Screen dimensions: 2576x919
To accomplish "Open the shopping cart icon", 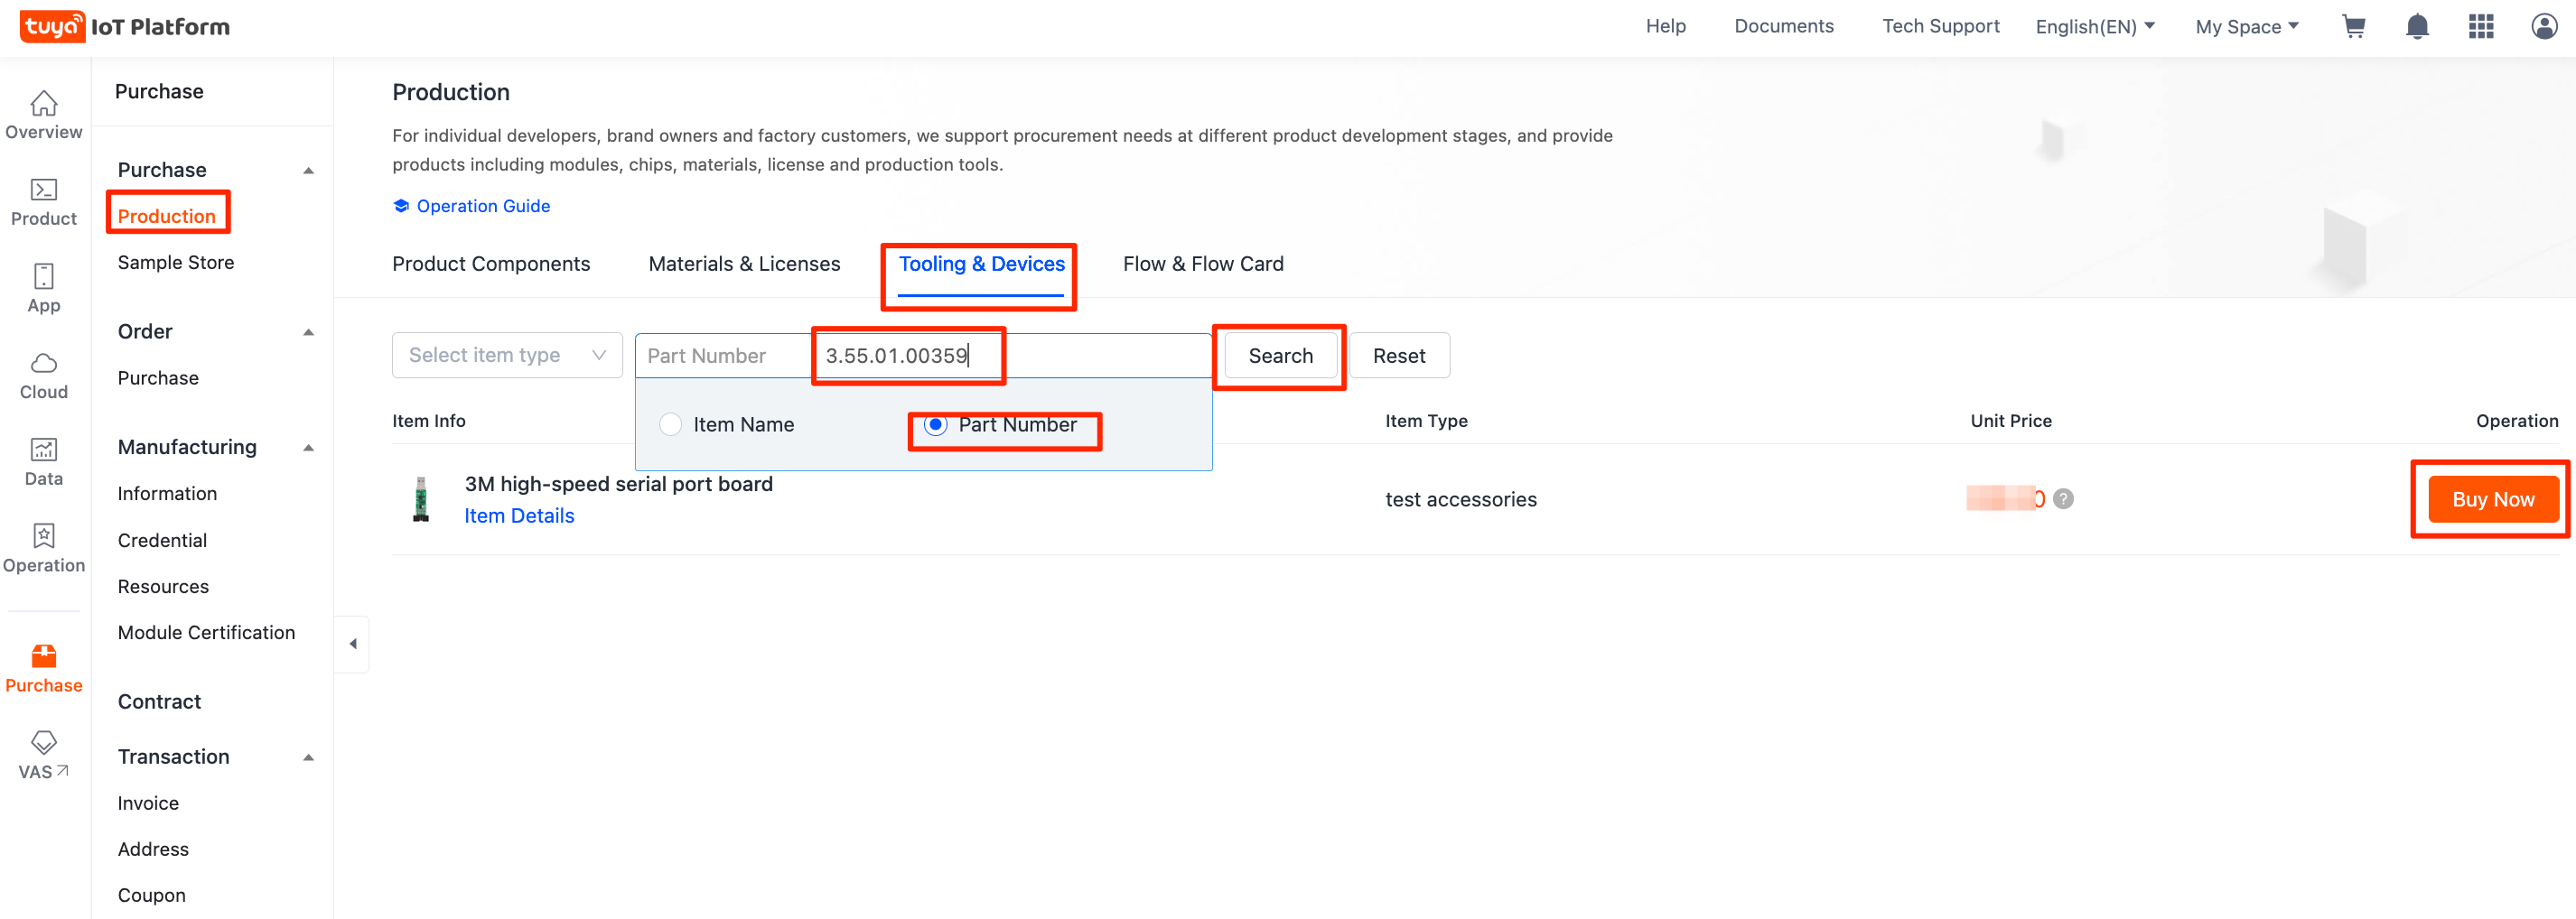I will click(2353, 27).
